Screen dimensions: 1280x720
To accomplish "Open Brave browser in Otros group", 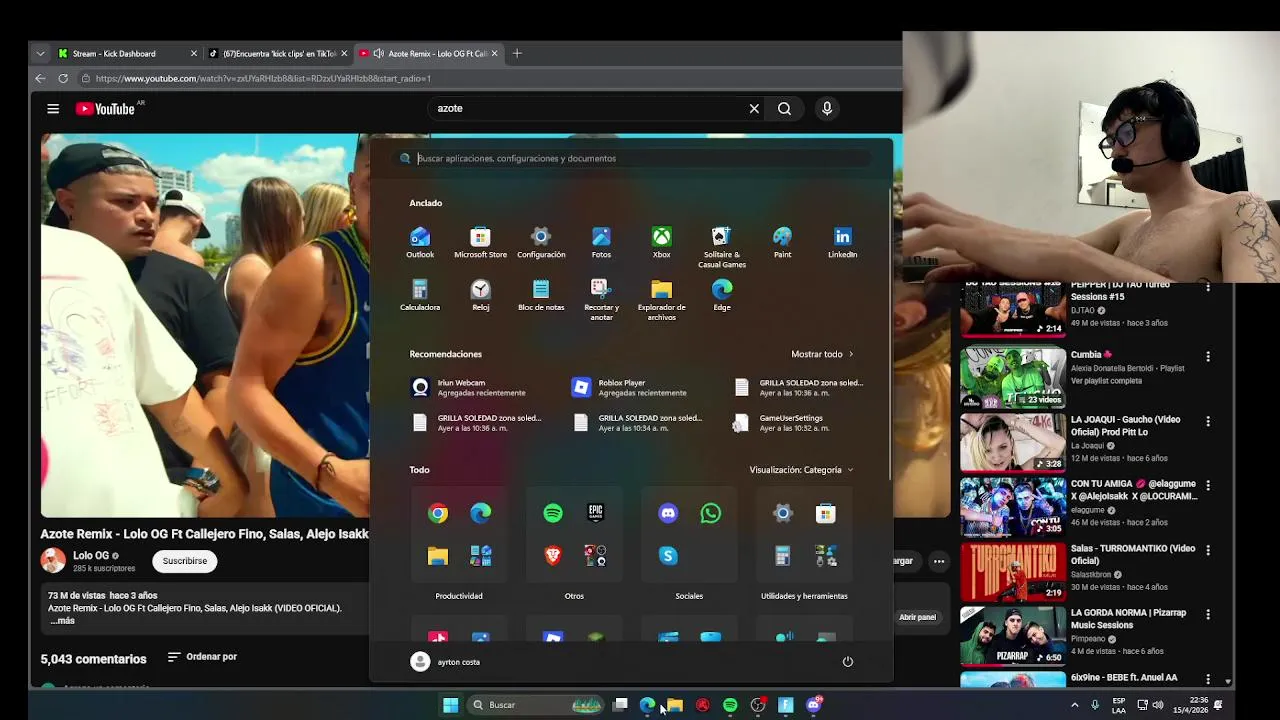I will click(553, 556).
